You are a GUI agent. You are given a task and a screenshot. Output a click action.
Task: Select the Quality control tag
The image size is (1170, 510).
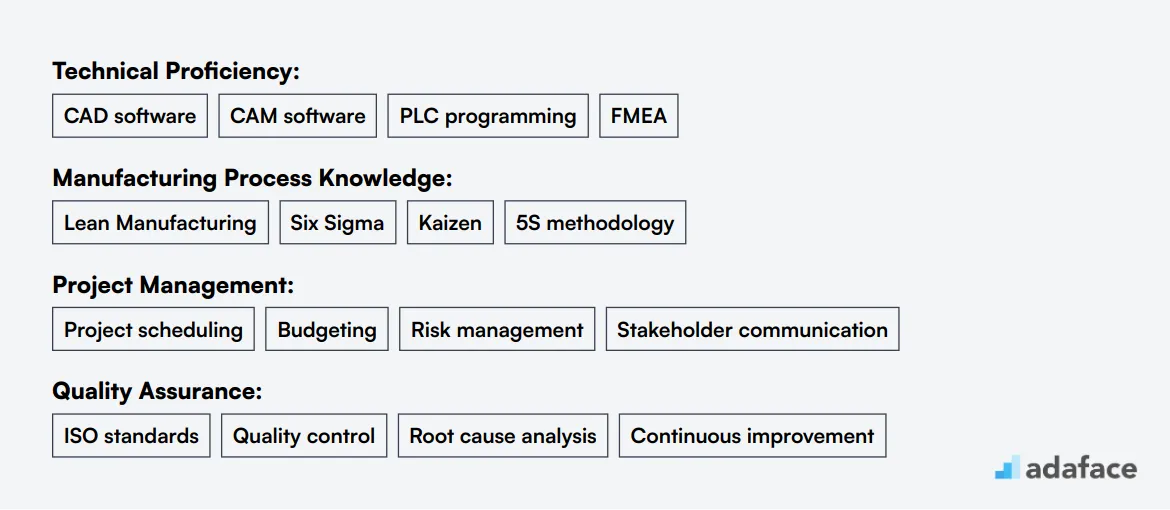[304, 436]
